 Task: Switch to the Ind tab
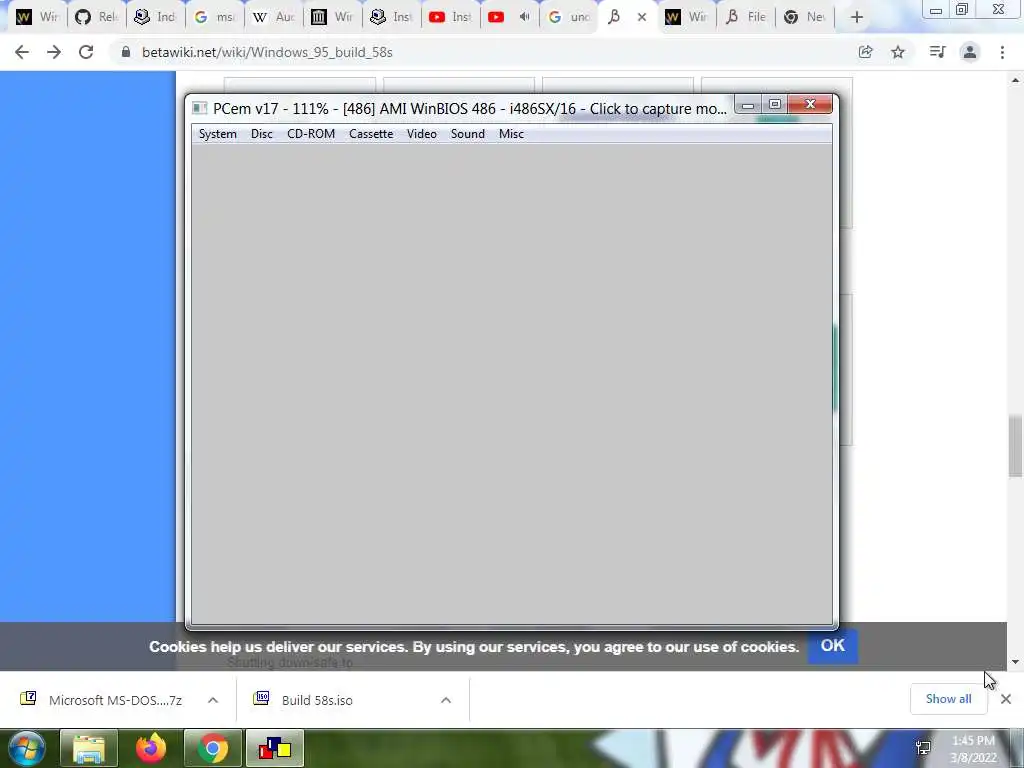155,18
